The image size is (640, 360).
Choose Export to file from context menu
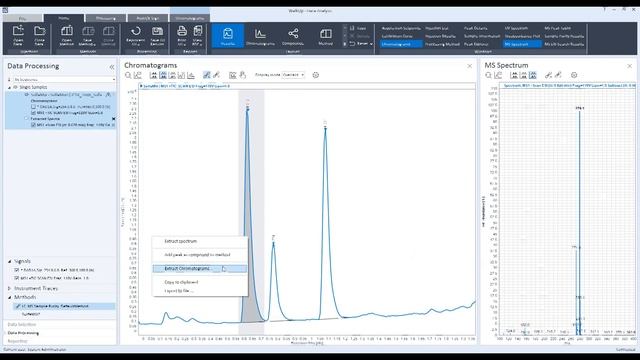[x=179, y=291]
